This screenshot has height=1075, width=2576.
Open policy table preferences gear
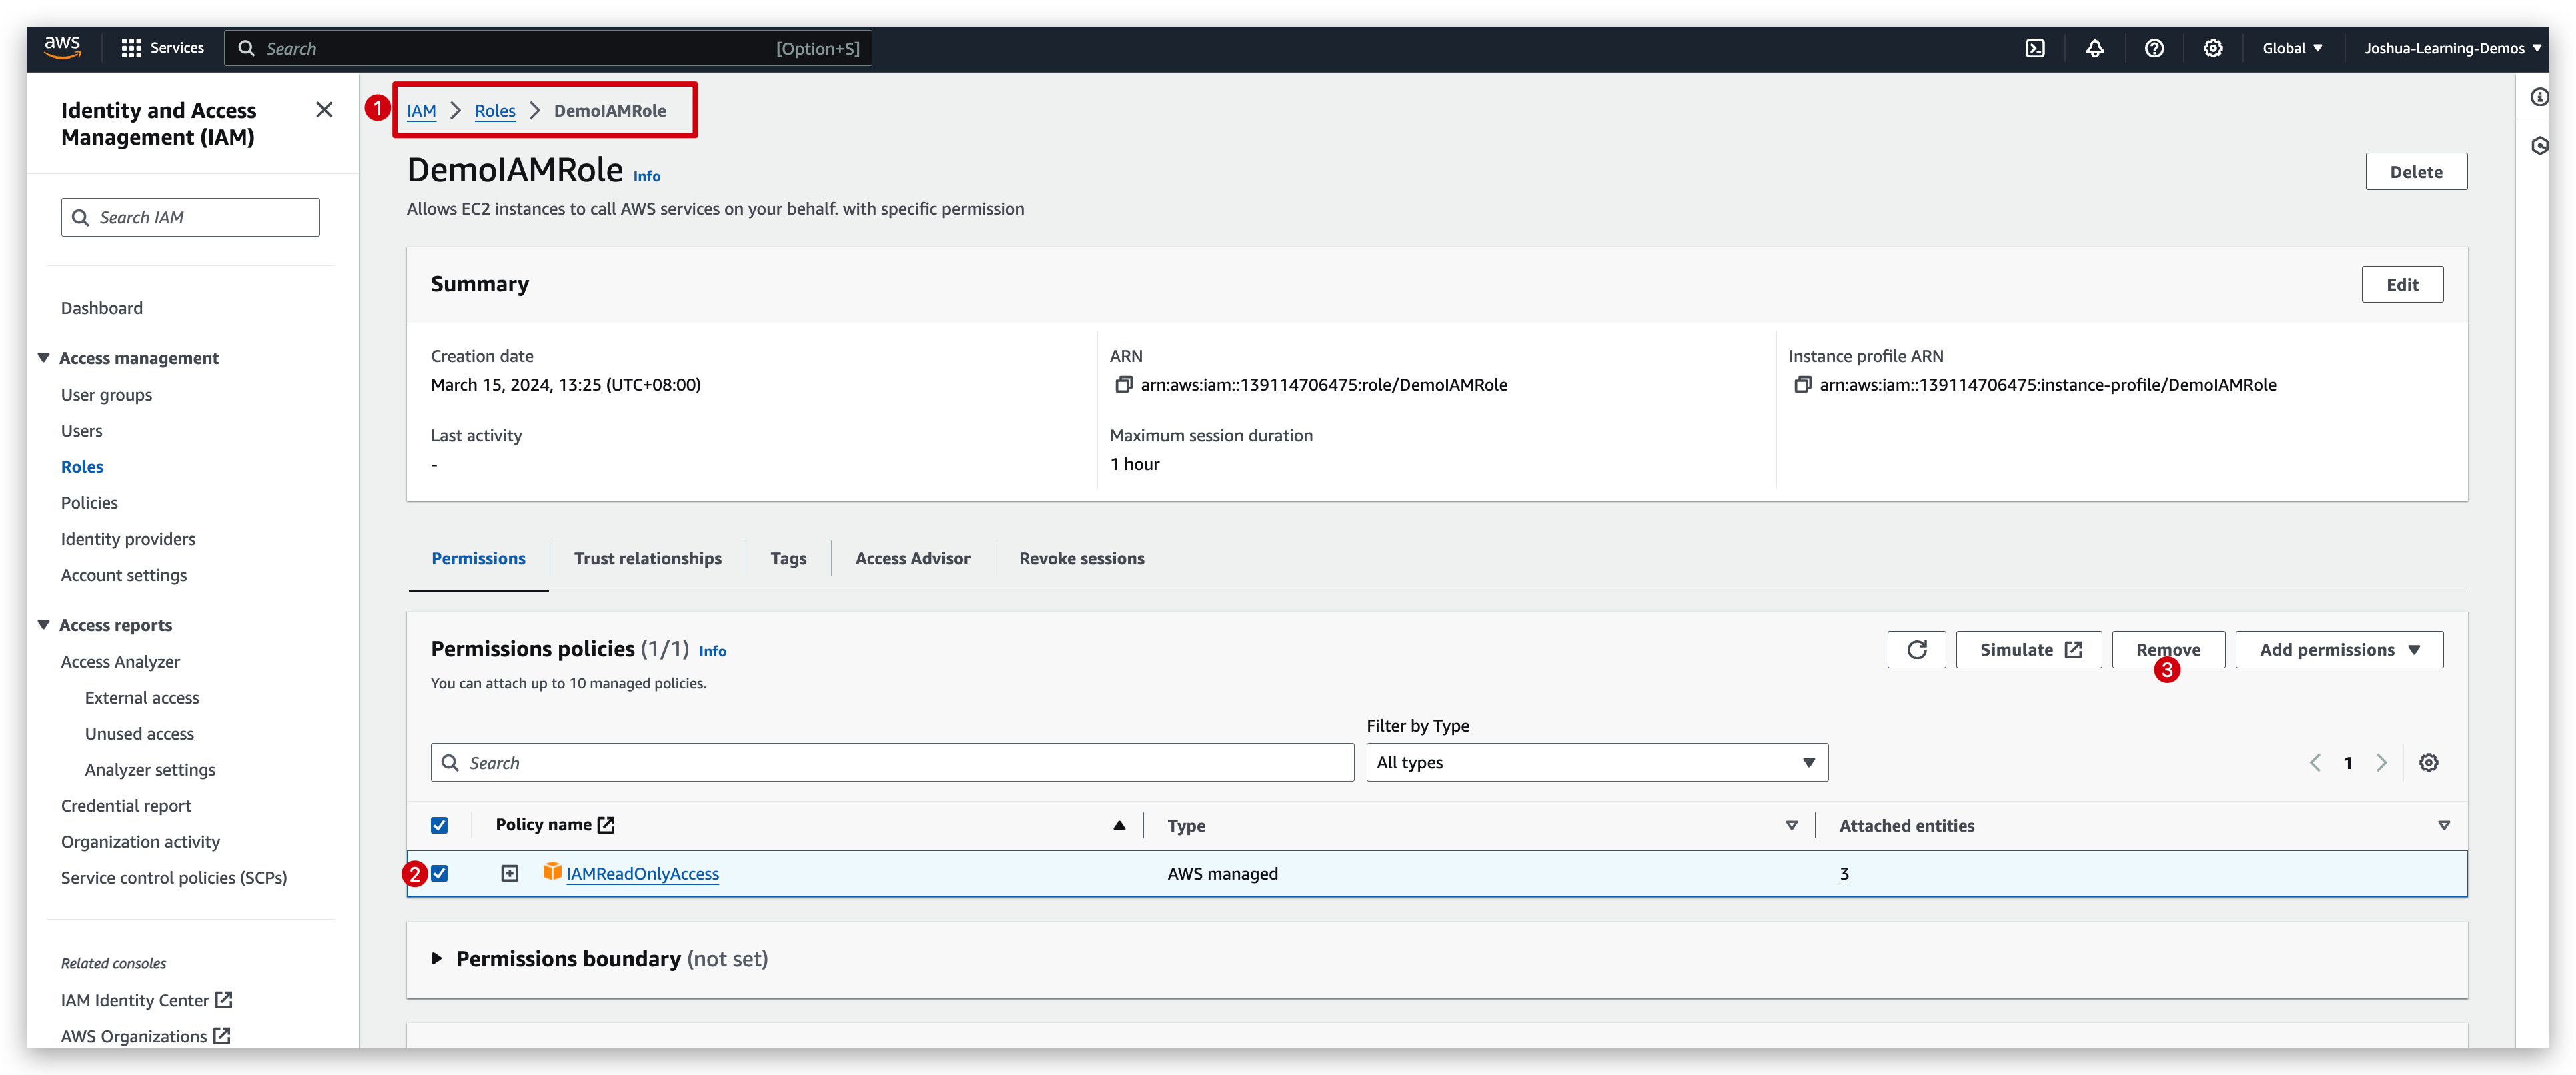pyautogui.click(x=2428, y=763)
